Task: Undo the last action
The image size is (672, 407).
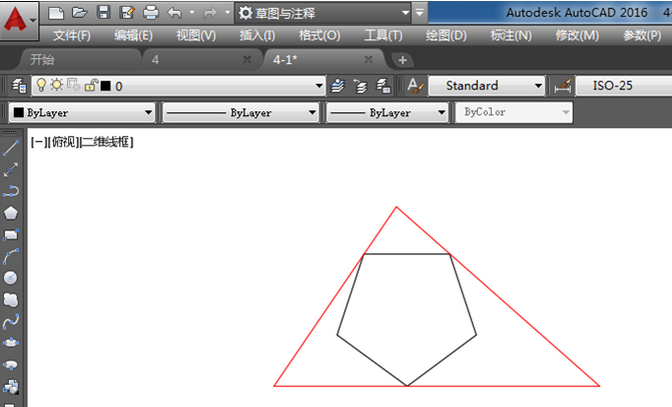Action: coord(174,13)
